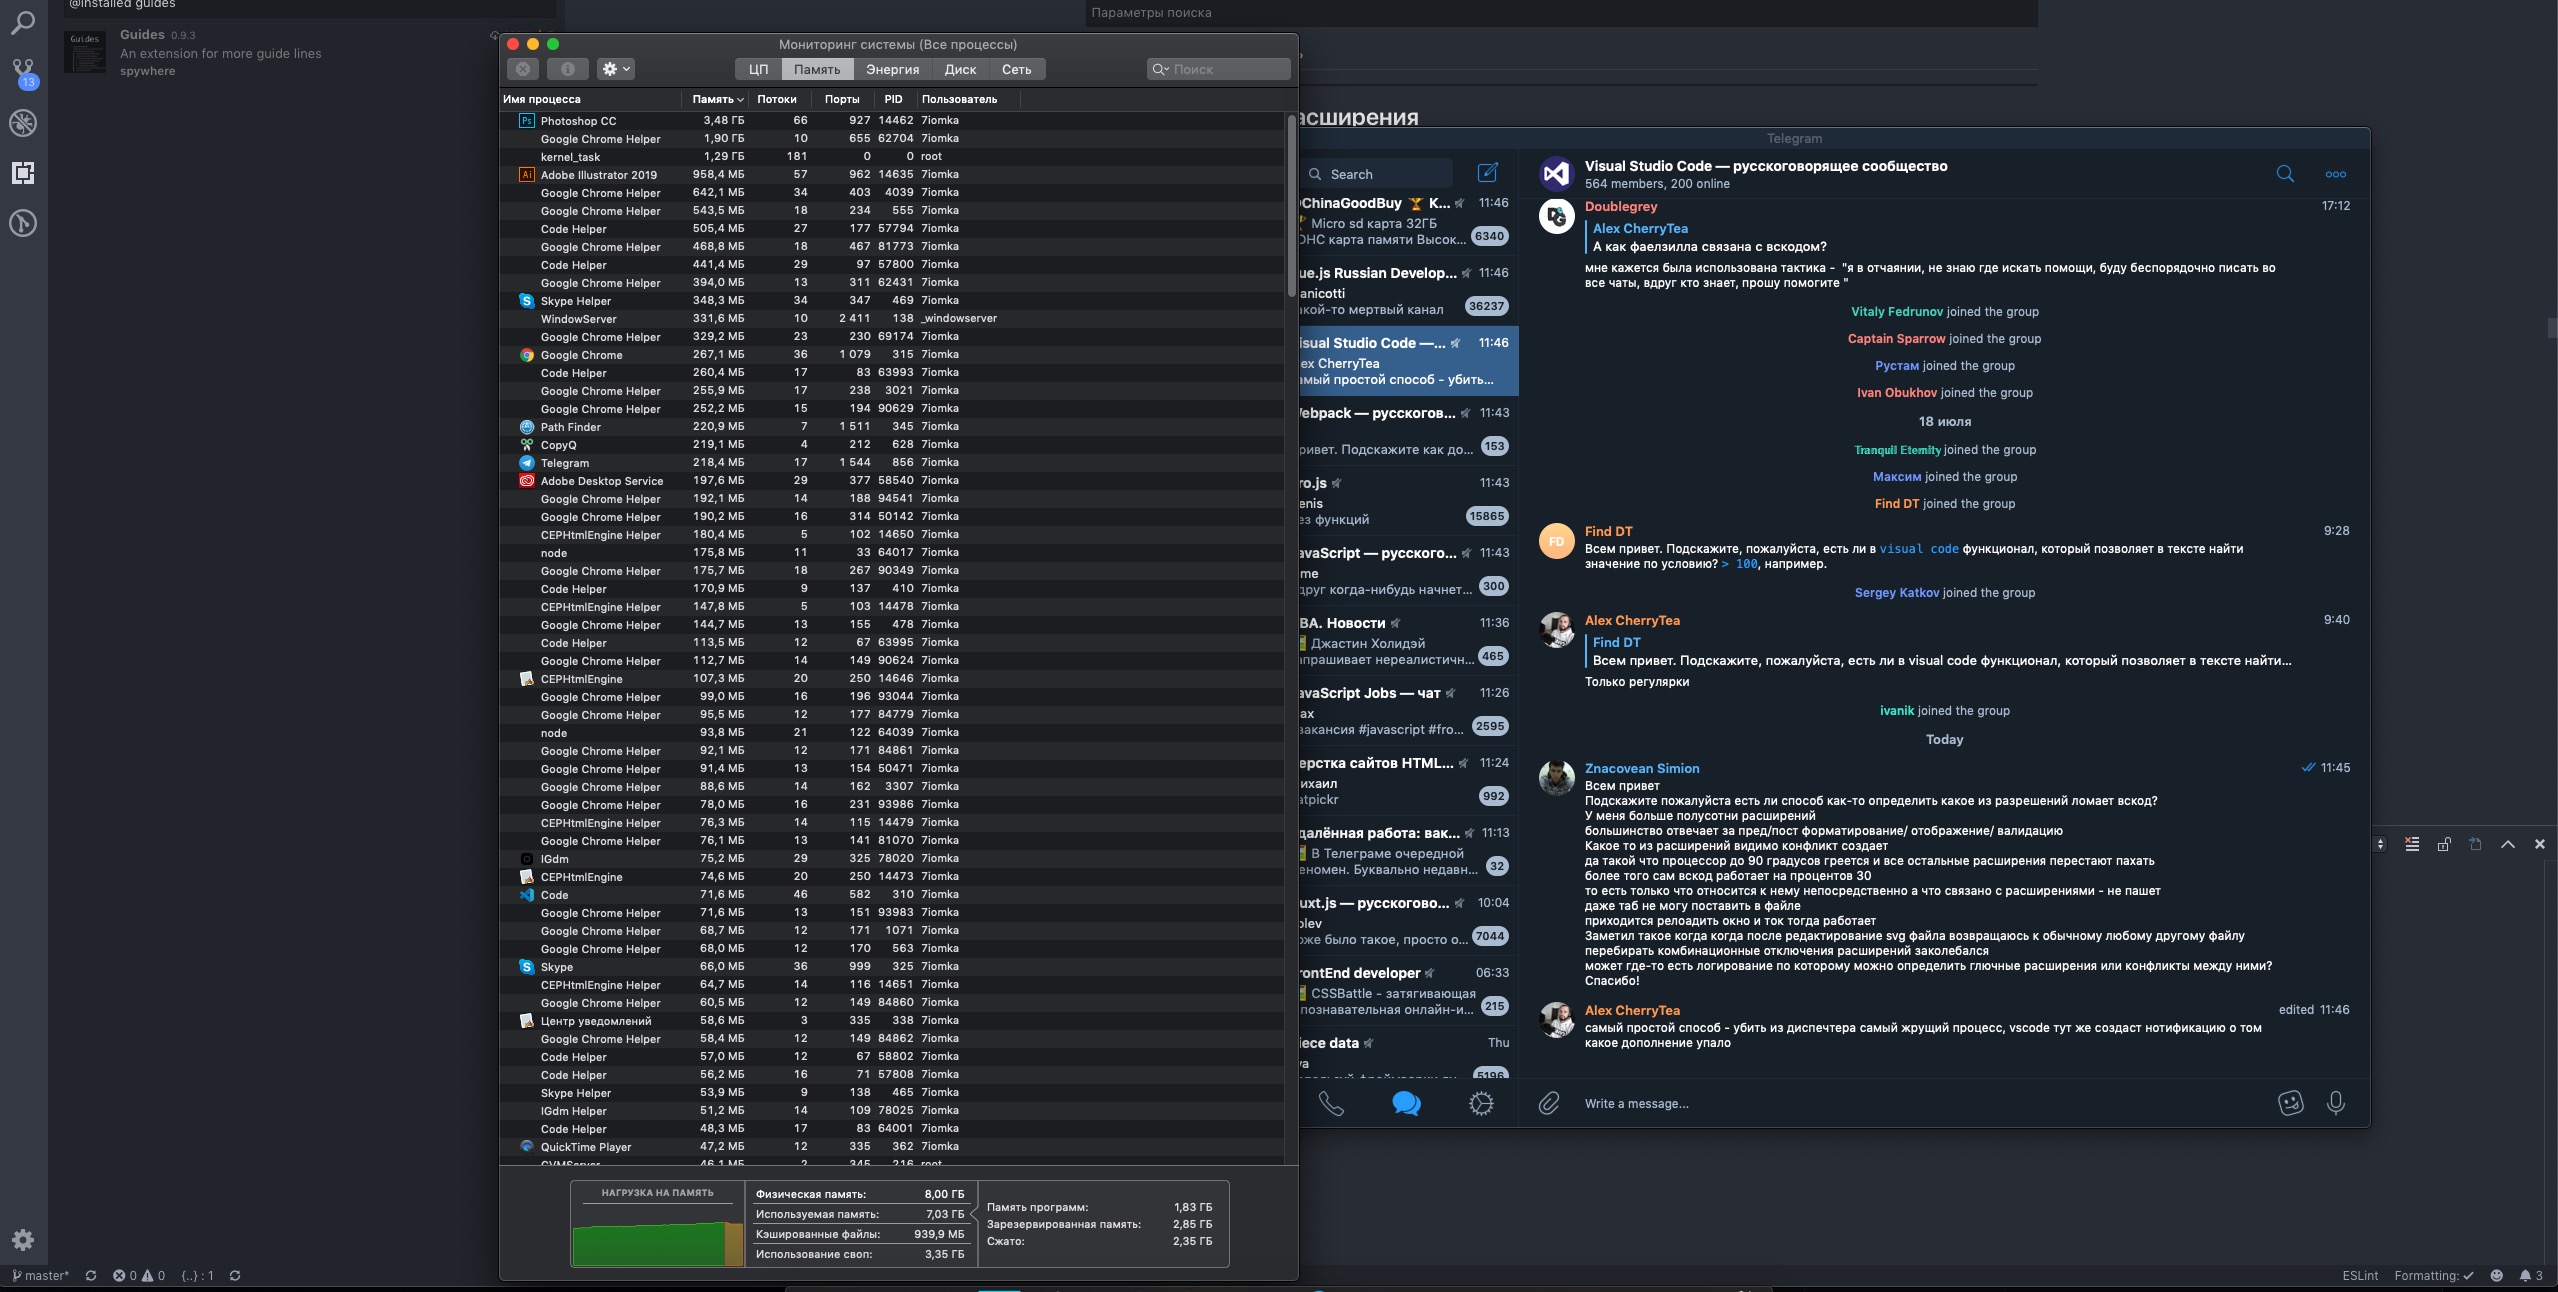
Task: Click the voice message microphone icon
Action: (x=2336, y=1103)
